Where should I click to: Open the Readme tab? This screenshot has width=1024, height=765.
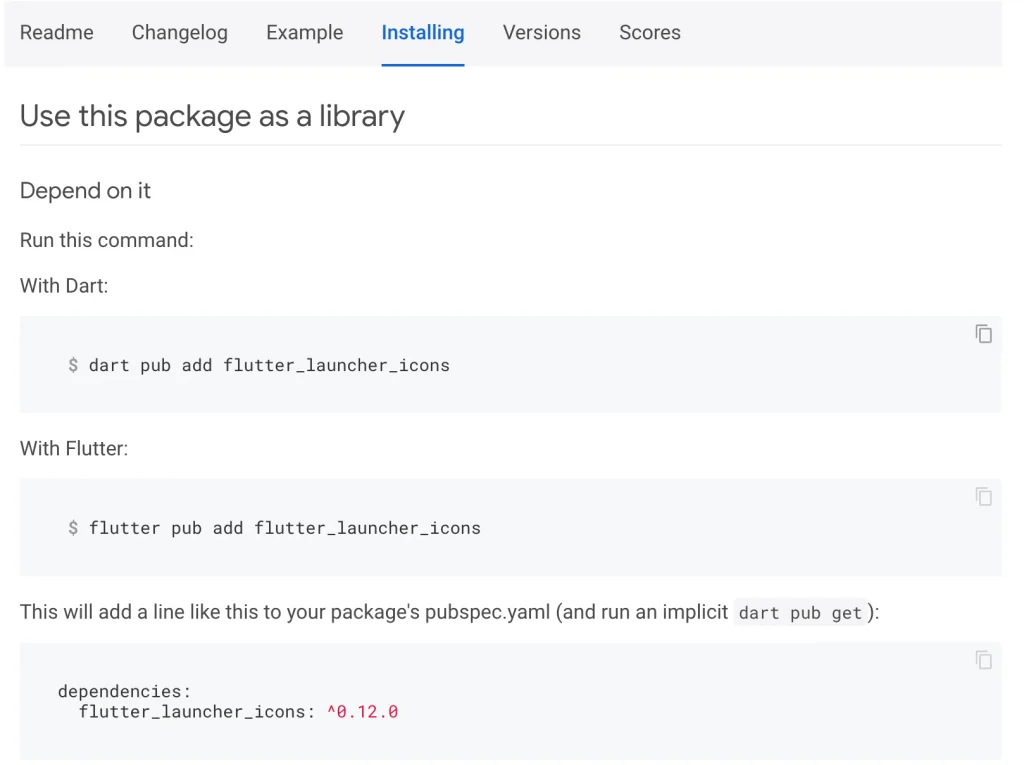pyautogui.click(x=57, y=32)
